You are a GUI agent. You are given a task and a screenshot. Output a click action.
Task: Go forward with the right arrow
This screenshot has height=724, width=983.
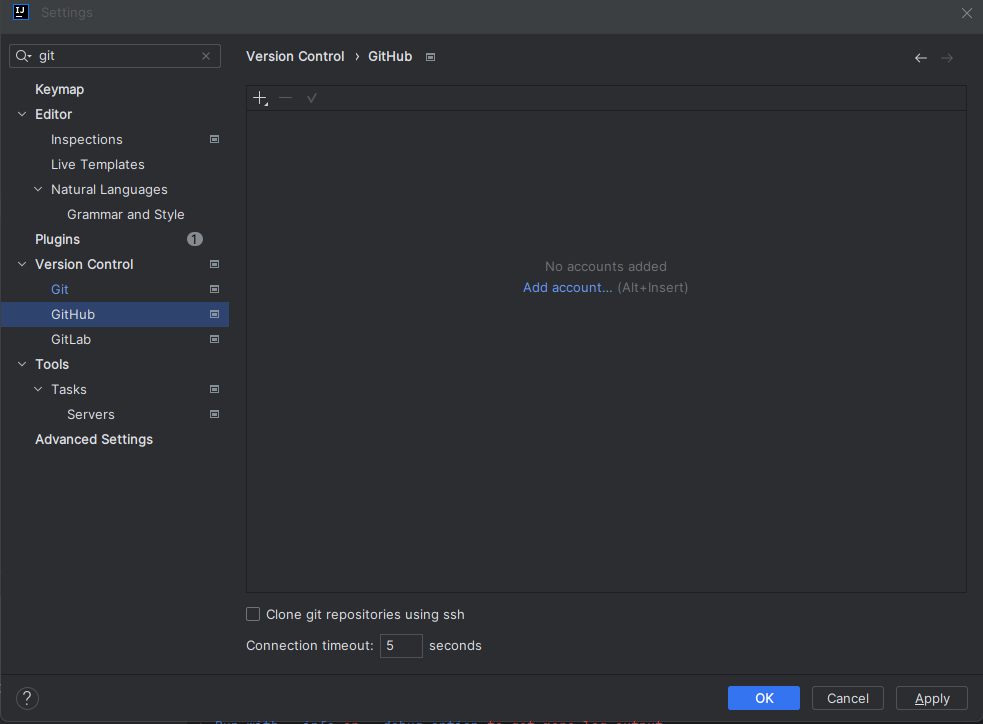pos(947,58)
